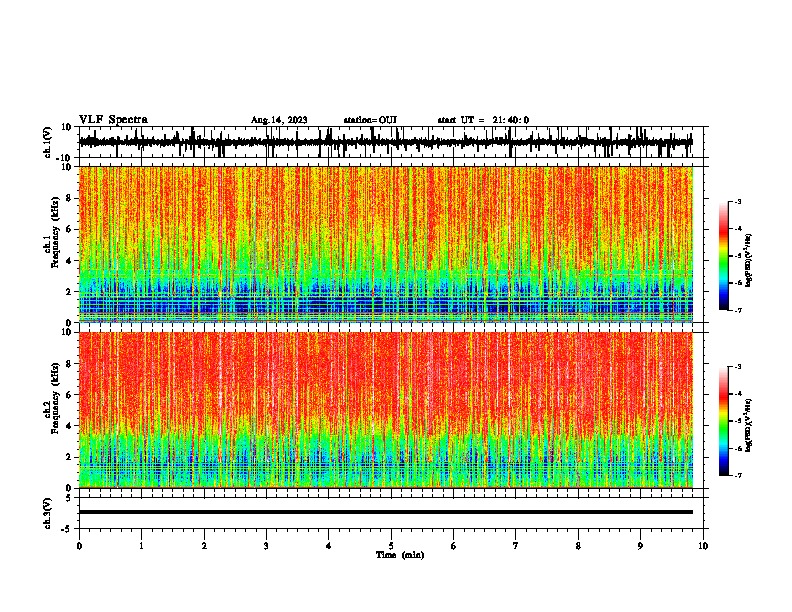Click time axis tick label "2"
The height and width of the screenshot is (612, 792).
[204, 546]
